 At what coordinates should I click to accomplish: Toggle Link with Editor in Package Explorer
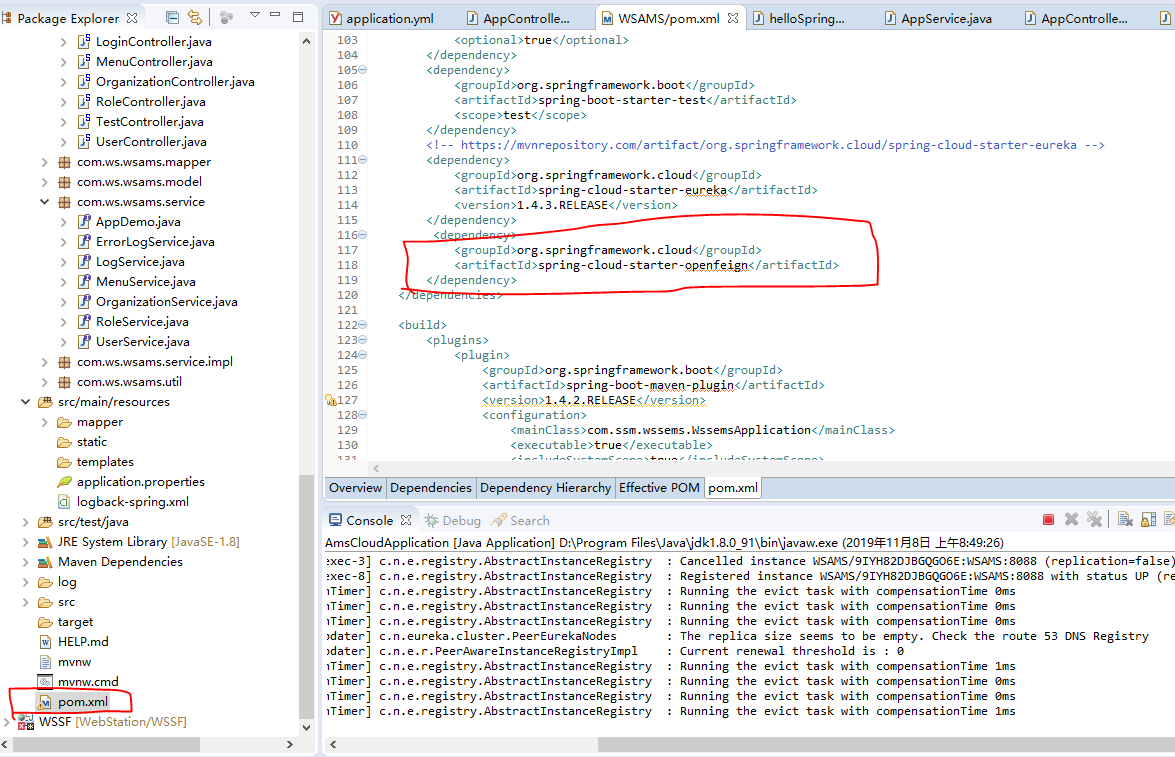pos(194,17)
